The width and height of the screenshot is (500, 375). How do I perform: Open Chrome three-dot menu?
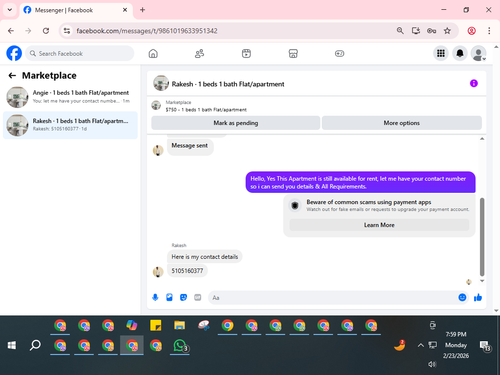pyautogui.click(x=489, y=31)
